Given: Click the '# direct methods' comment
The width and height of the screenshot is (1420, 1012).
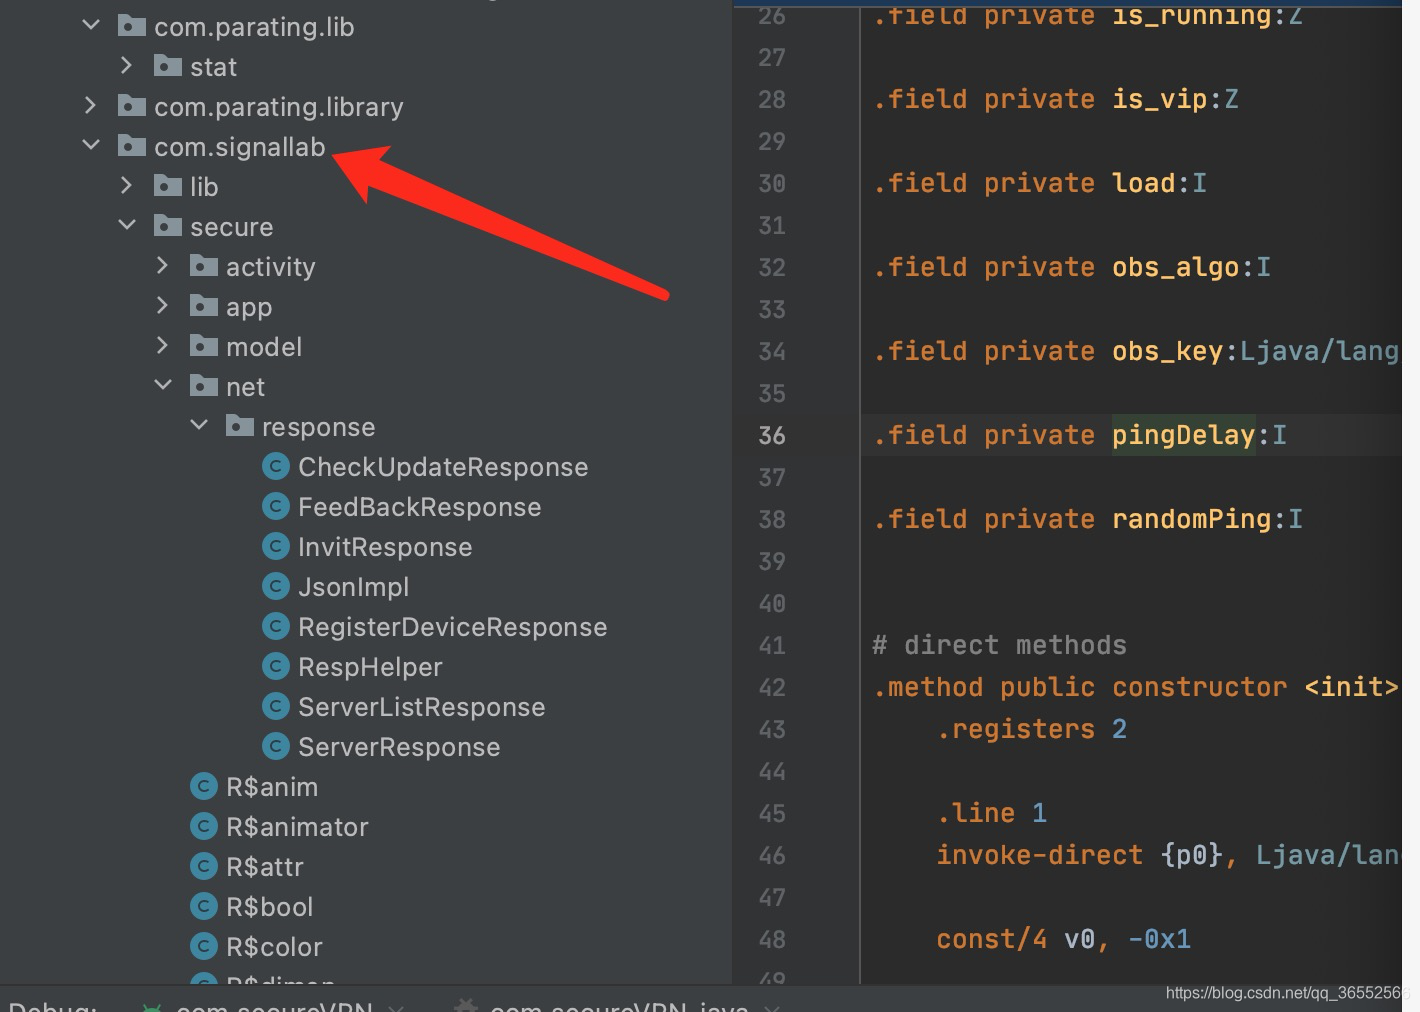Looking at the screenshot, I should pos(999,645).
